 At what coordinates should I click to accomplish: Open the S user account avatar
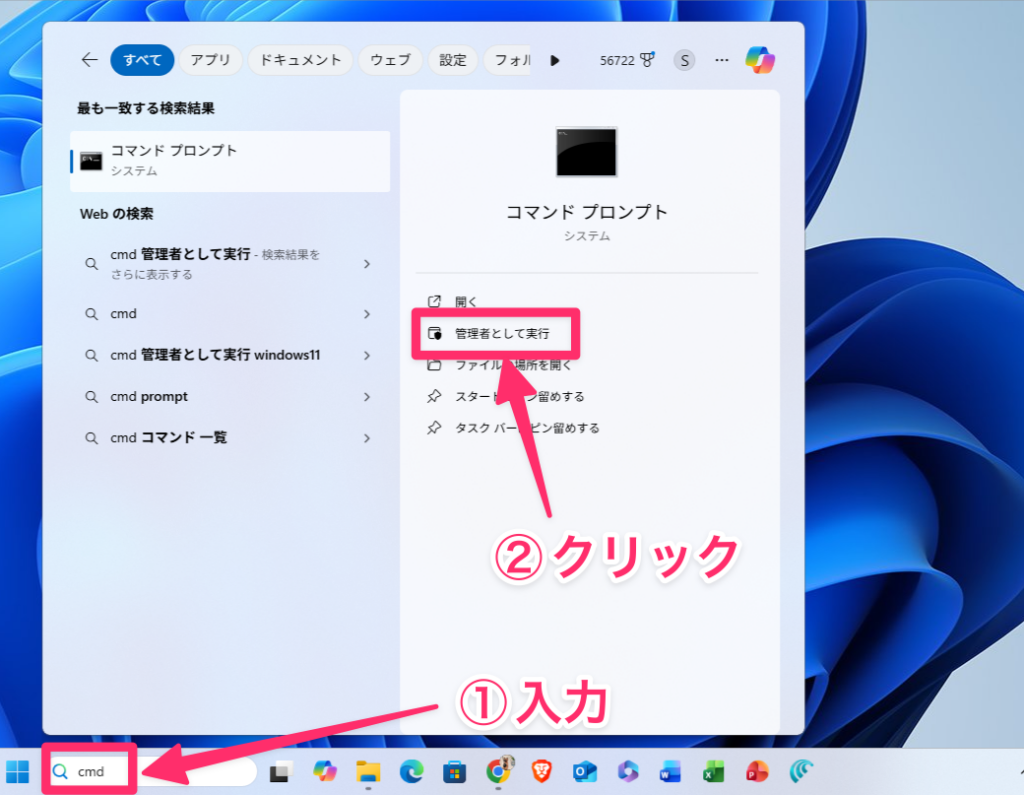(x=684, y=60)
